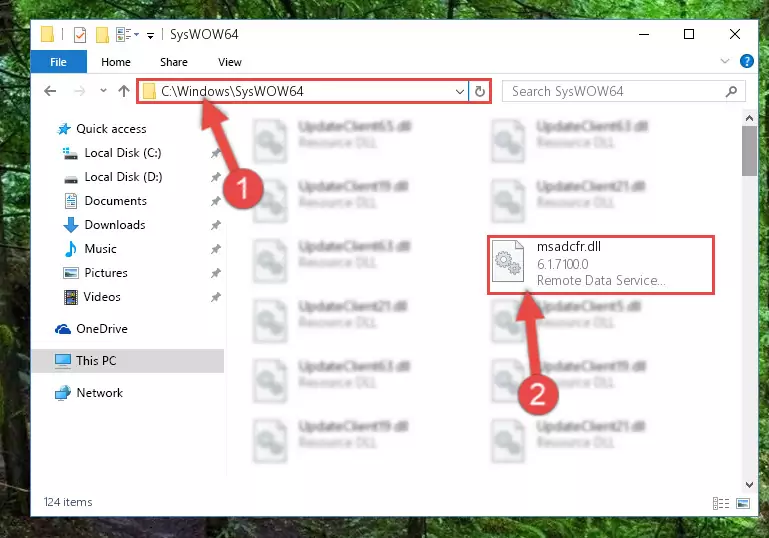769x538 pixels.
Task: Click the 124 items status text
Action: [x=68, y=502]
